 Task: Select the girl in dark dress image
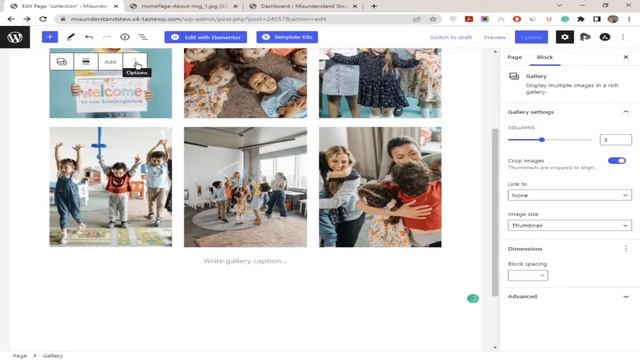tap(380, 83)
